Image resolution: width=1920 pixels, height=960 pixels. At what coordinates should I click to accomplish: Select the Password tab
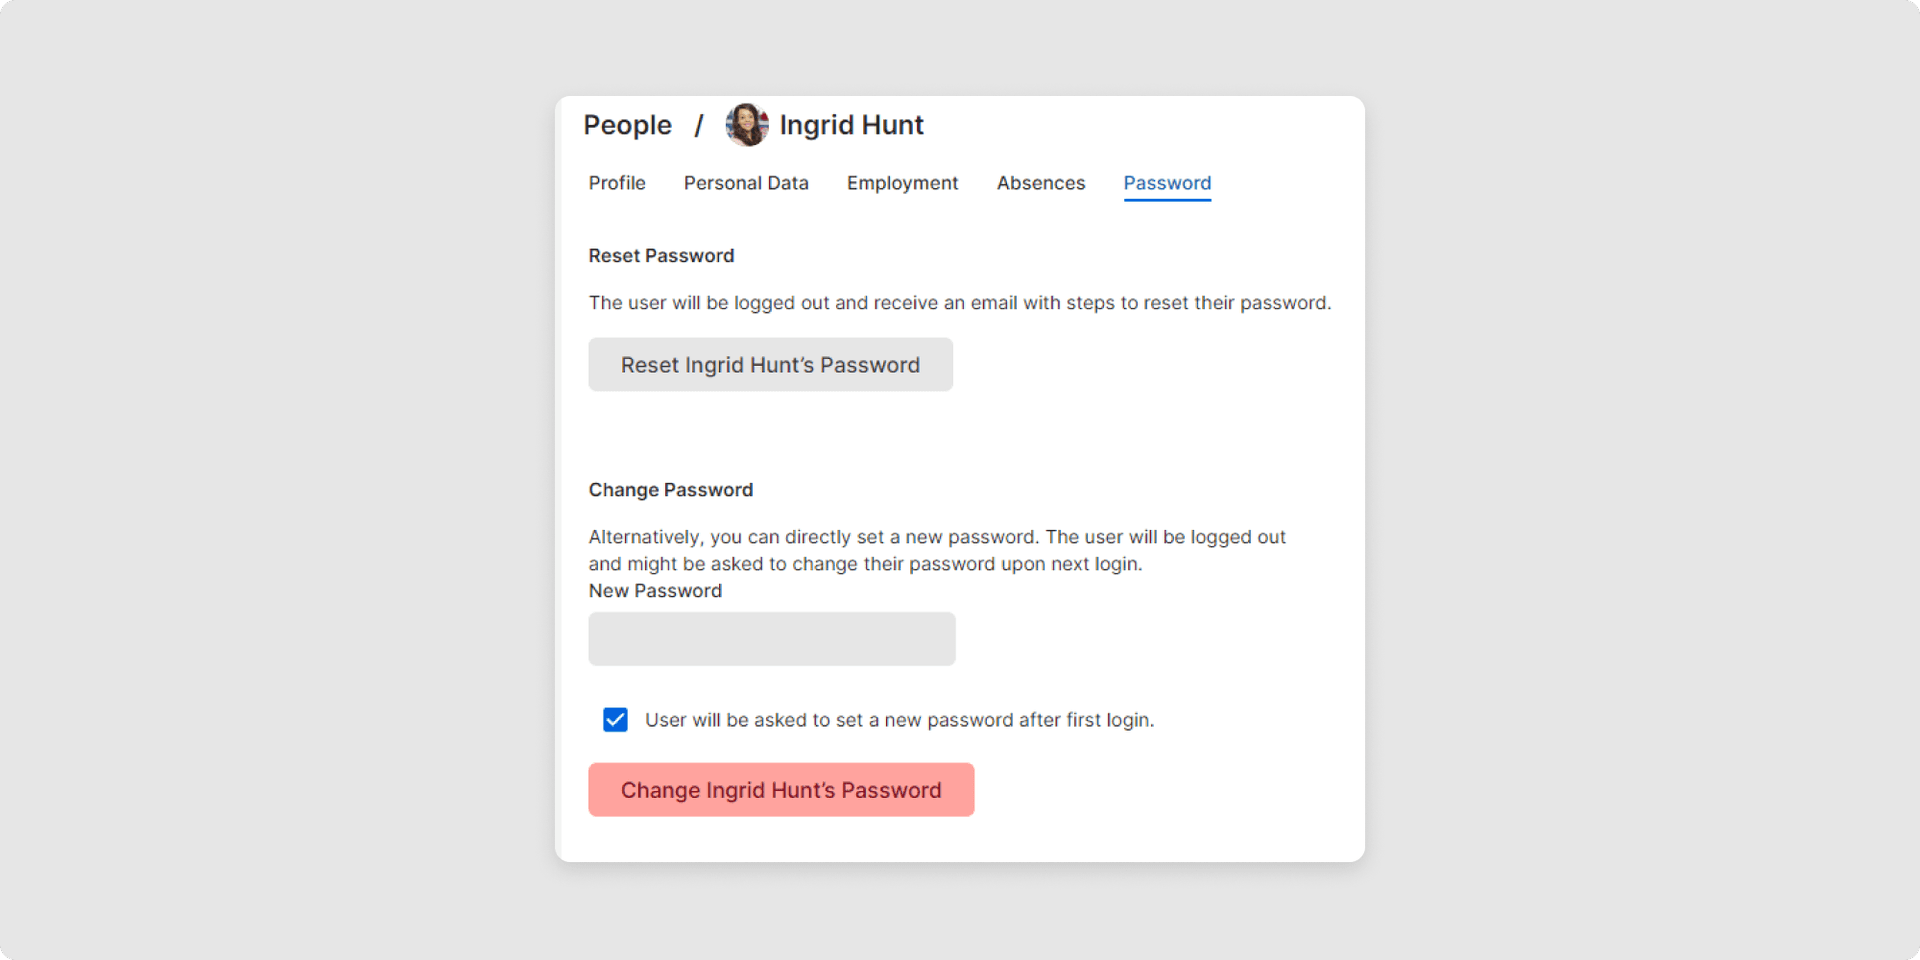[1167, 183]
